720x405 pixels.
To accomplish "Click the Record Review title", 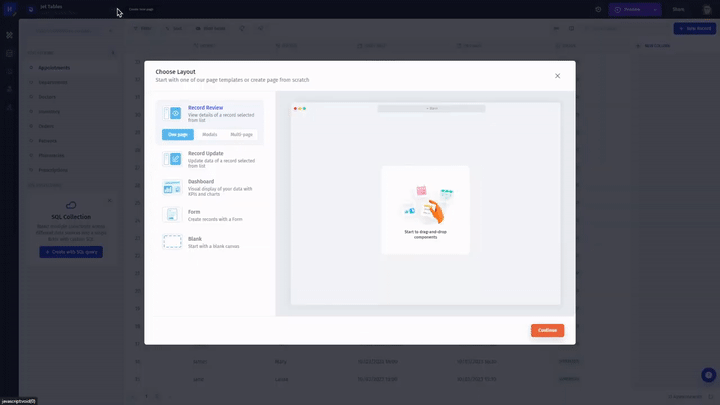I will (205, 107).
